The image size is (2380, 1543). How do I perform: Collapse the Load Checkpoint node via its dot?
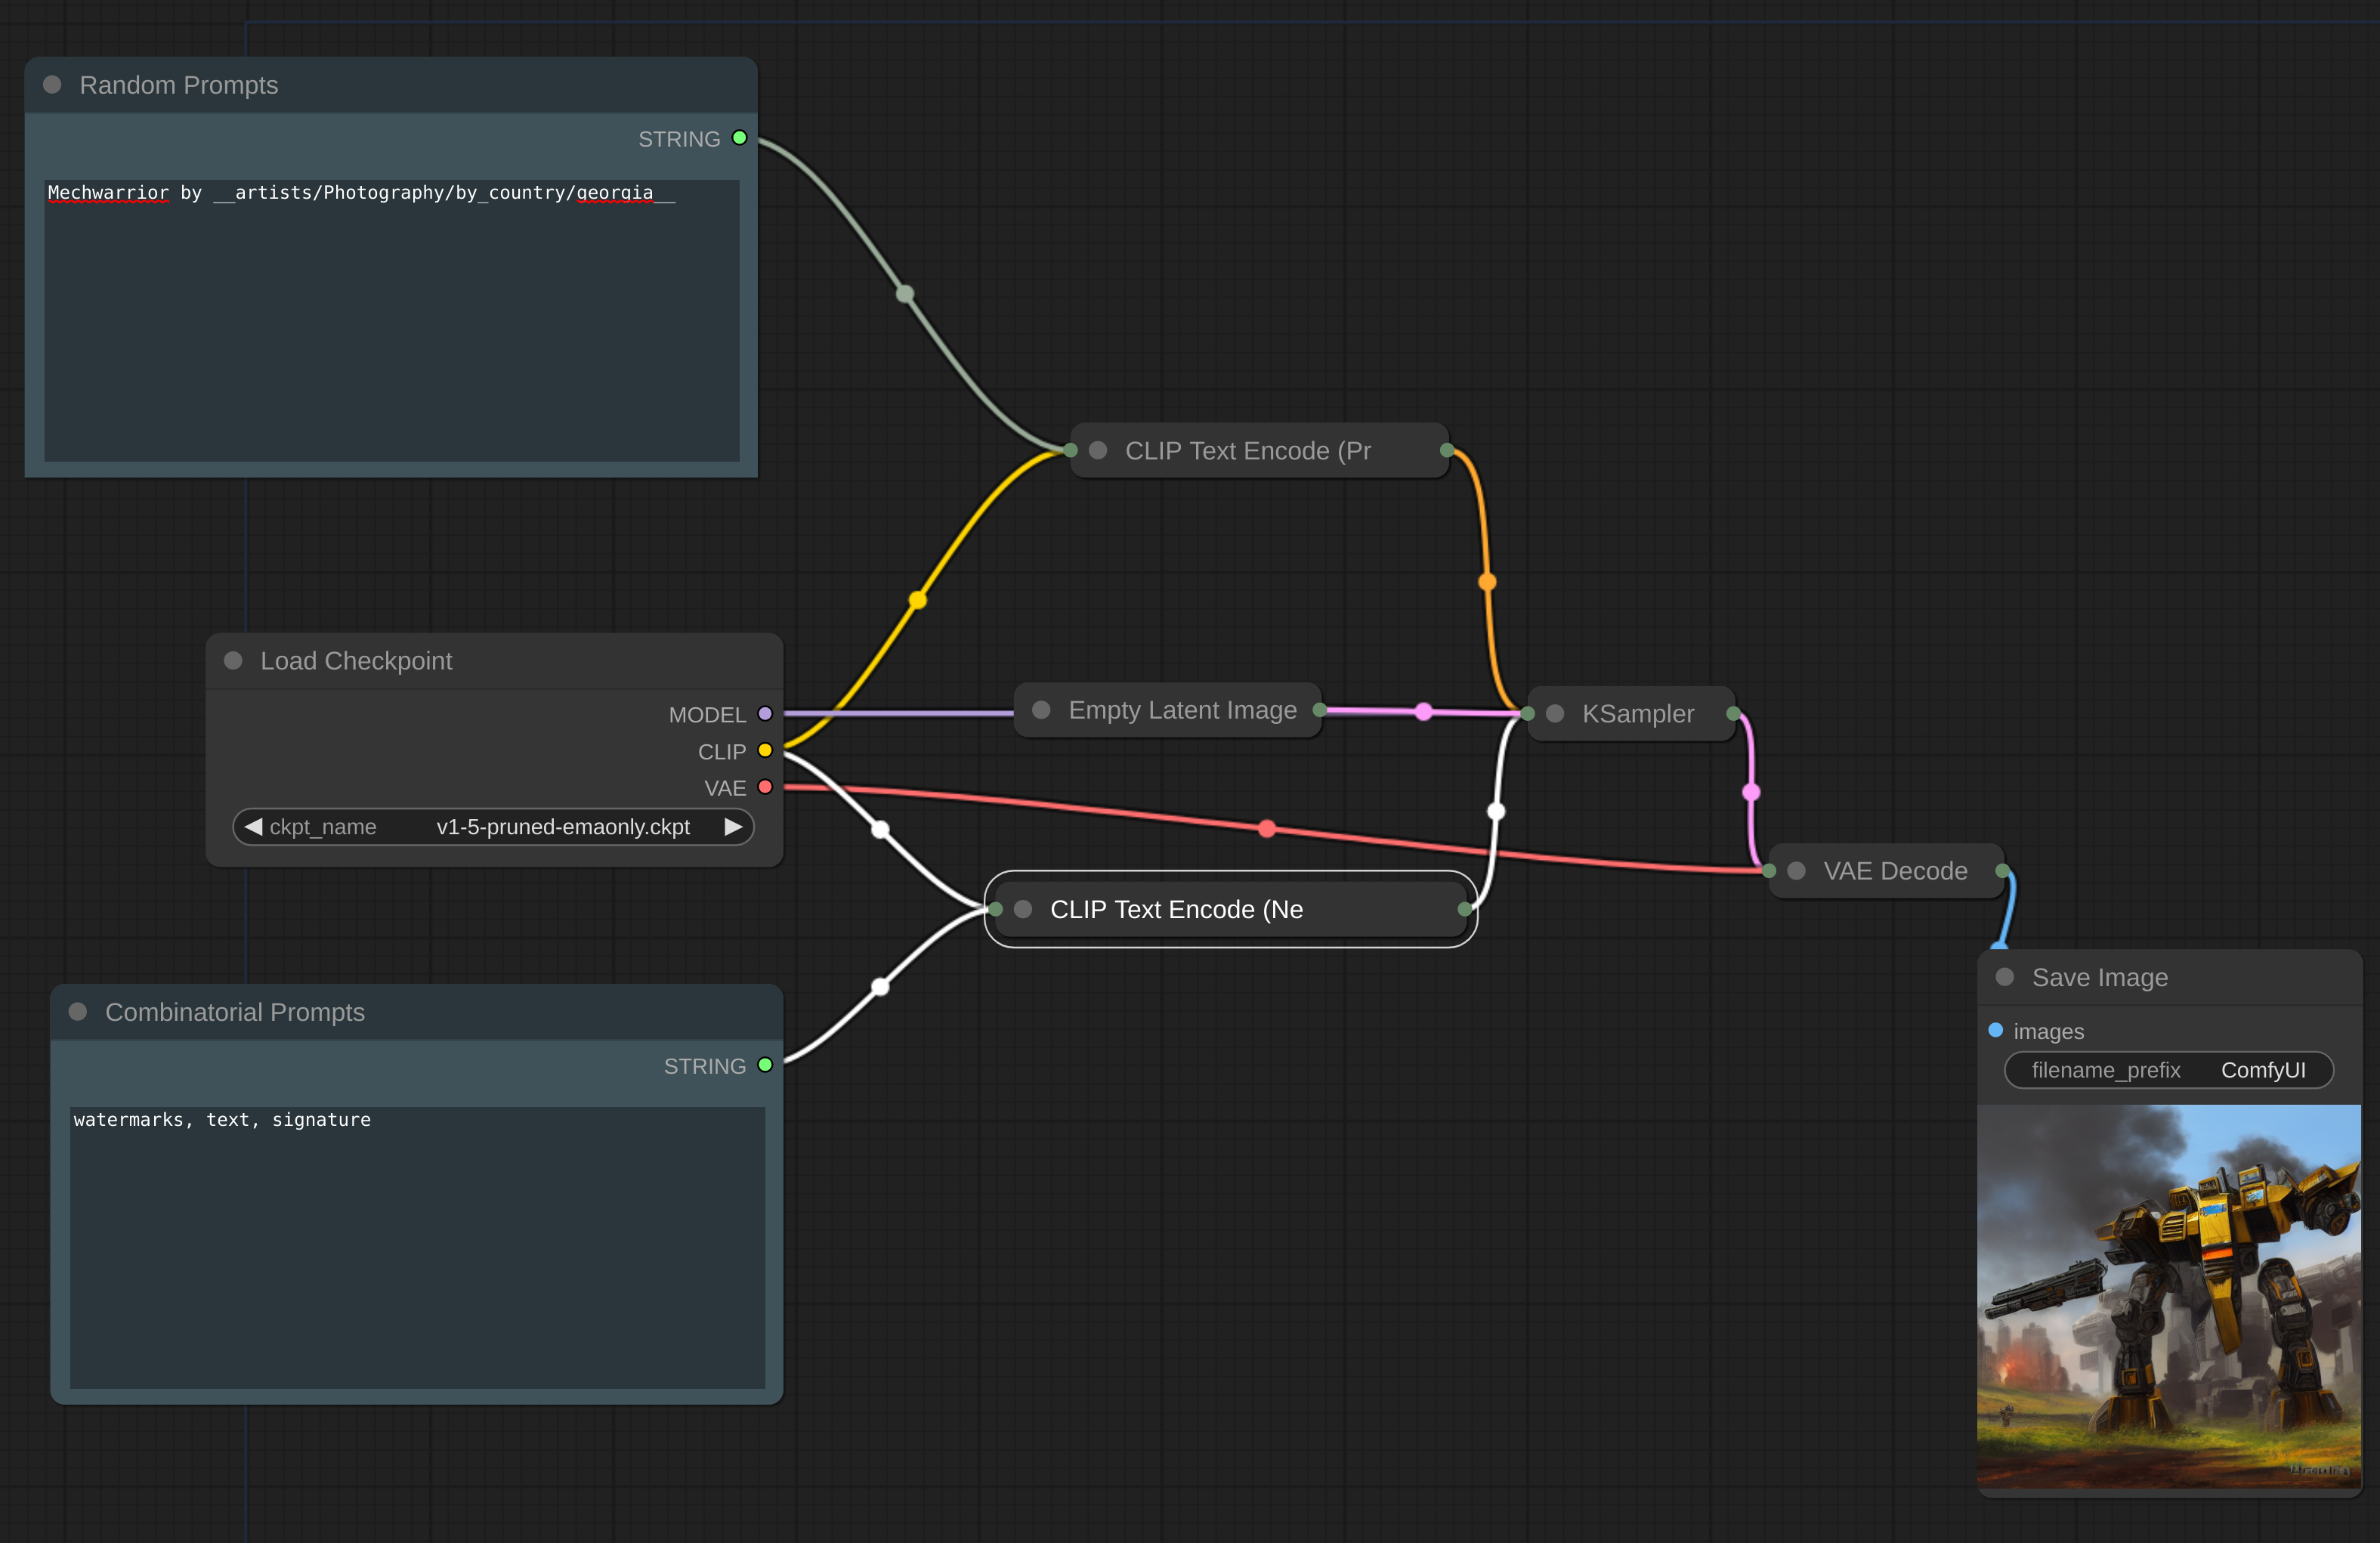233,661
